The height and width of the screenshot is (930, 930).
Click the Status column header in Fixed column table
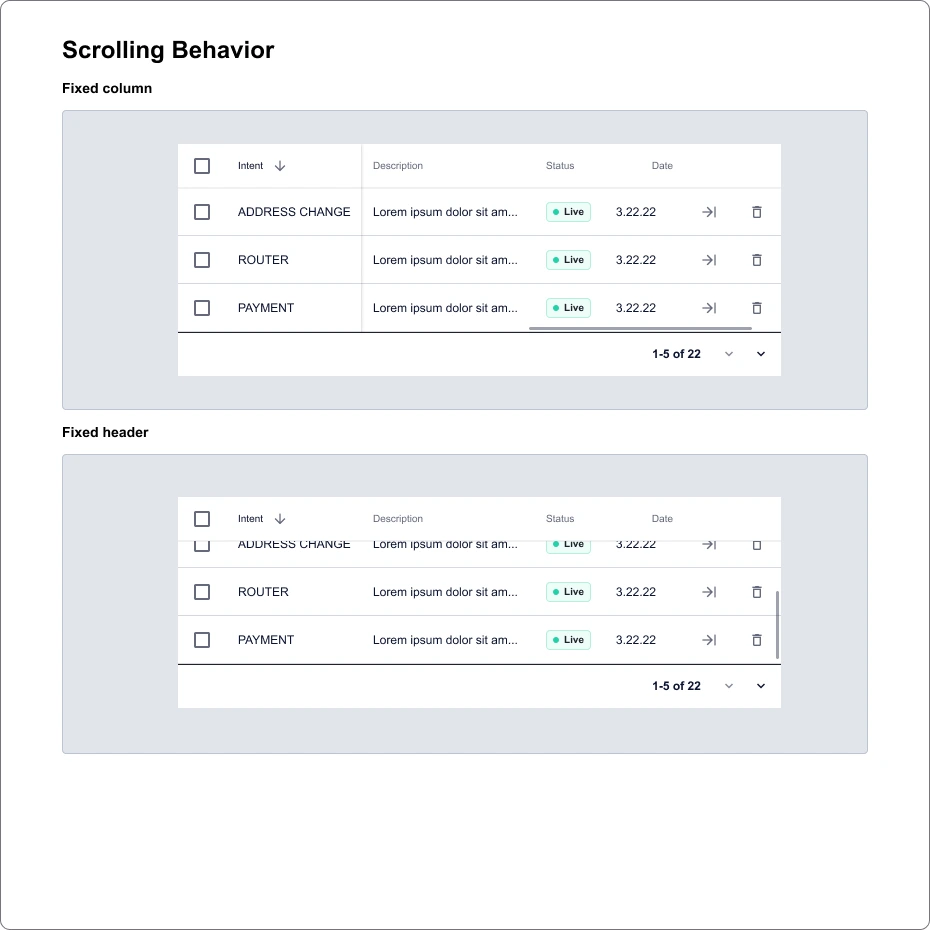pos(560,166)
